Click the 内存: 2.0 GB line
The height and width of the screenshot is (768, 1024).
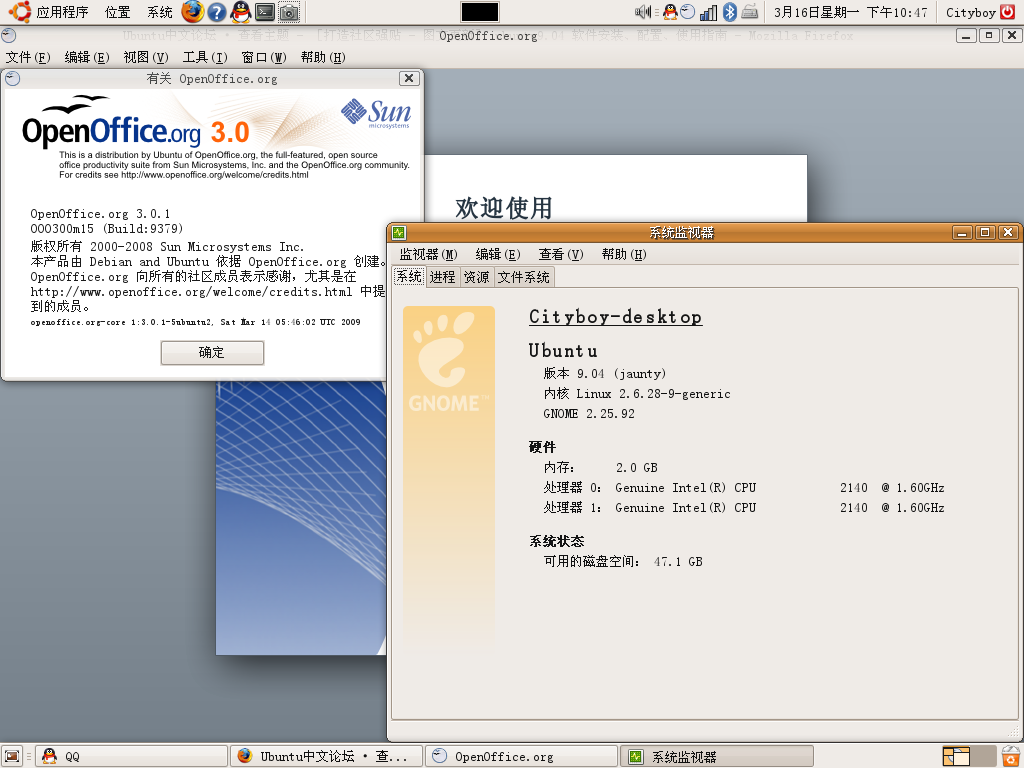(600, 468)
